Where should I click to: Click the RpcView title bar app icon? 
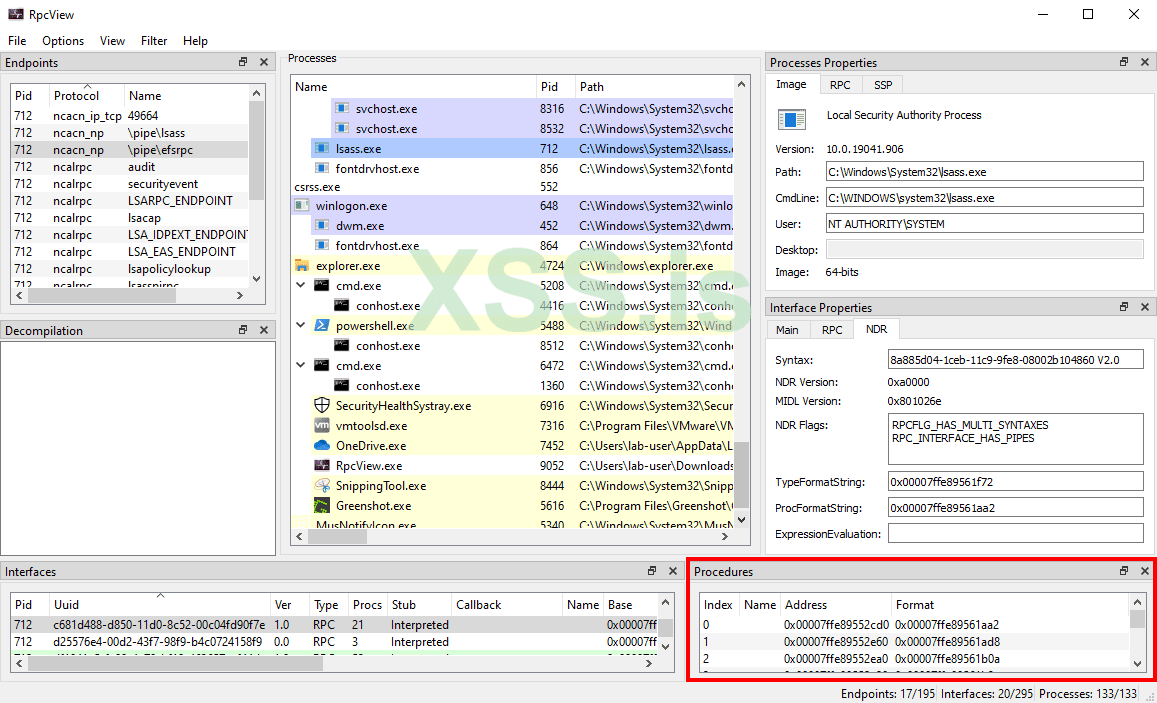click(15, 14)
